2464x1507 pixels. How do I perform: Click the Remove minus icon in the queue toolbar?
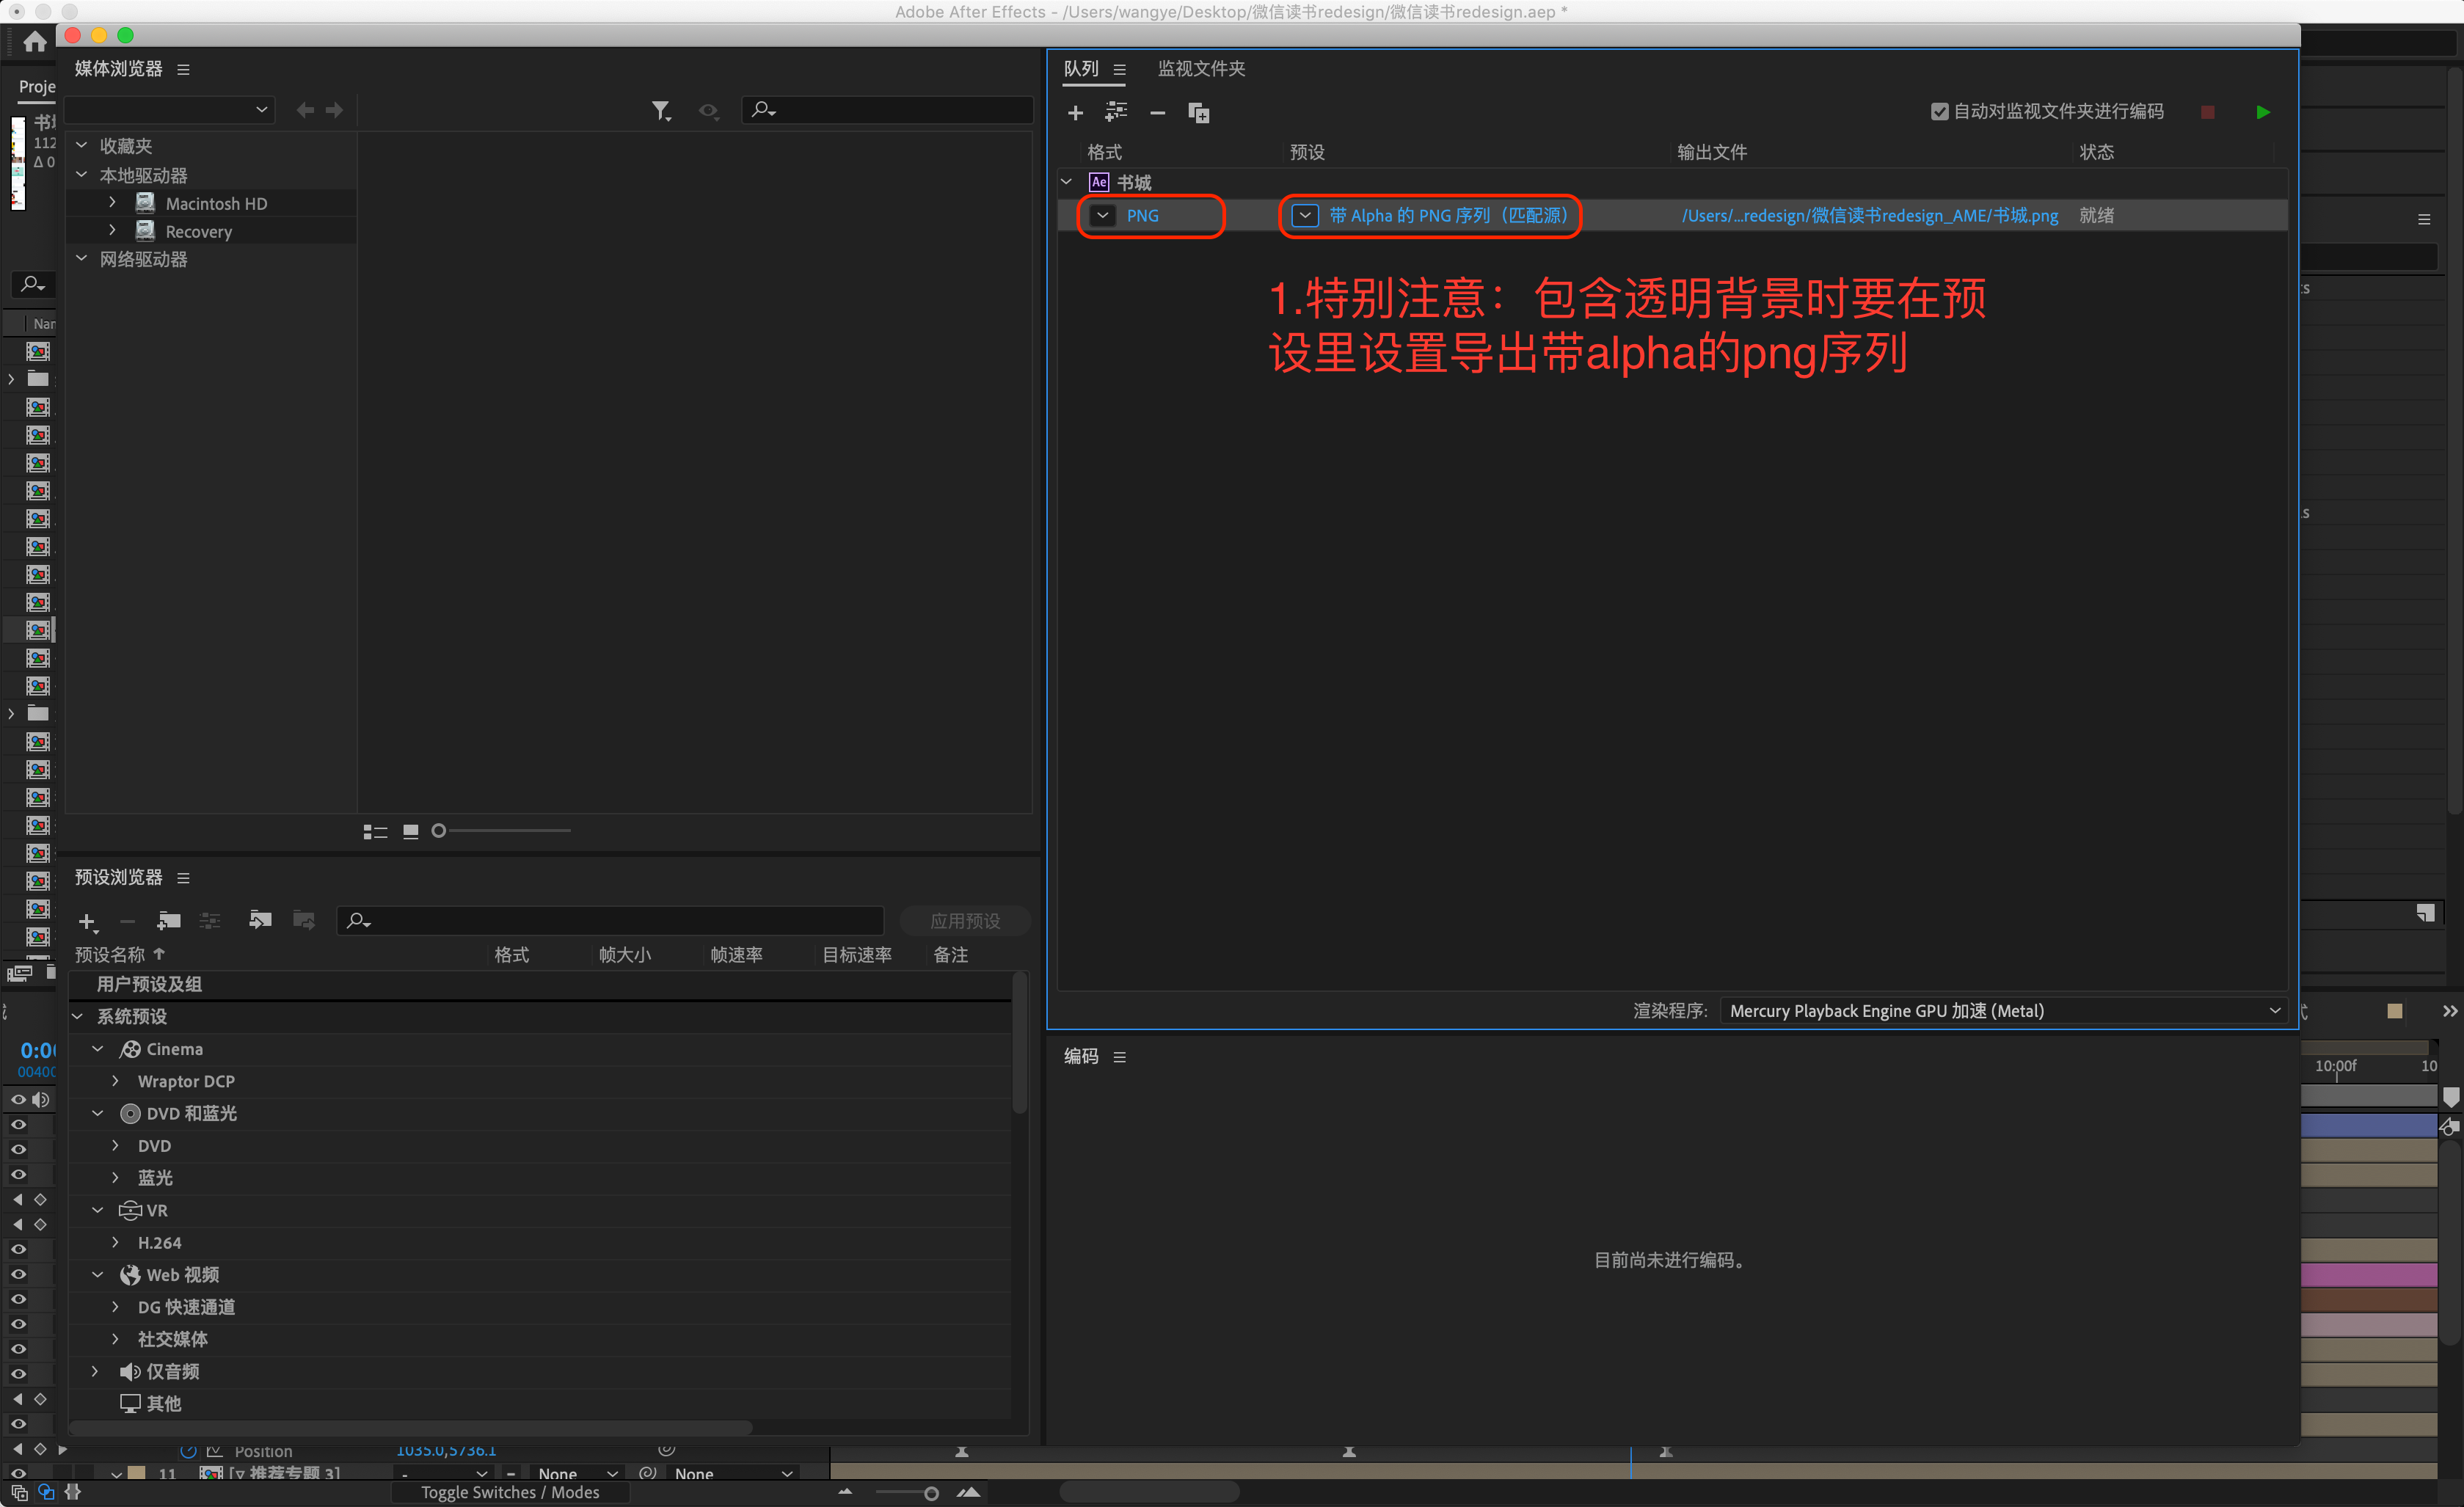coord(1157,113)
